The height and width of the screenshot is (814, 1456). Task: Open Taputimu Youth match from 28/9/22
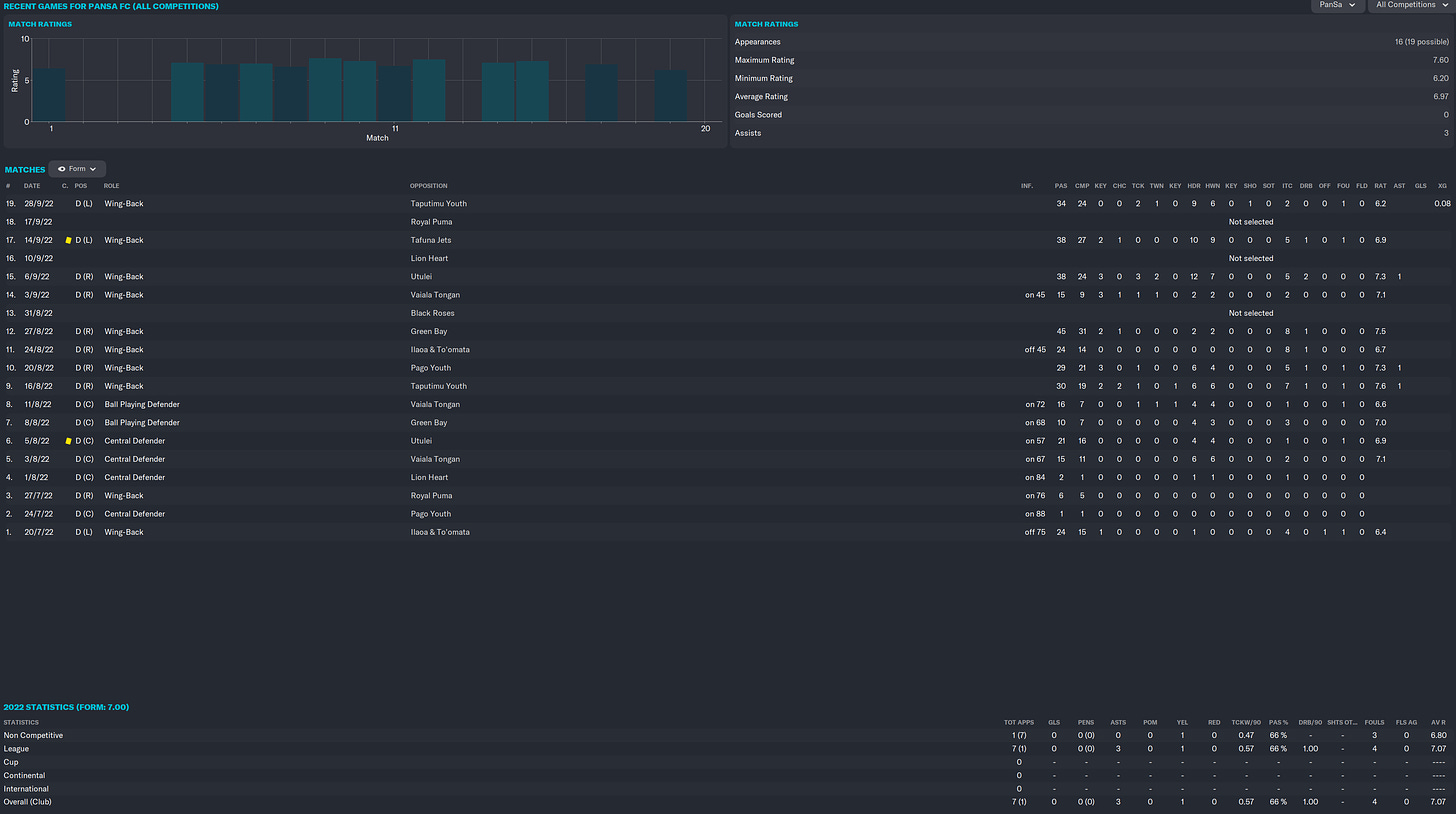(439, 204)
